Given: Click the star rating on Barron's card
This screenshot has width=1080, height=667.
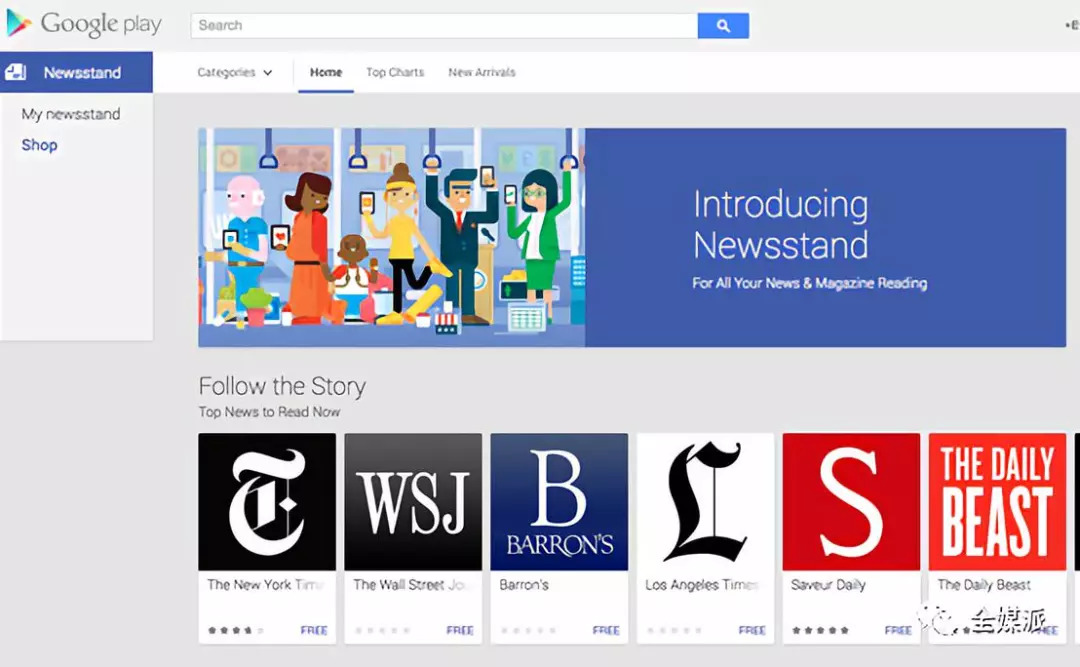Looking at the screenshot, I should [x=528, y=630].
